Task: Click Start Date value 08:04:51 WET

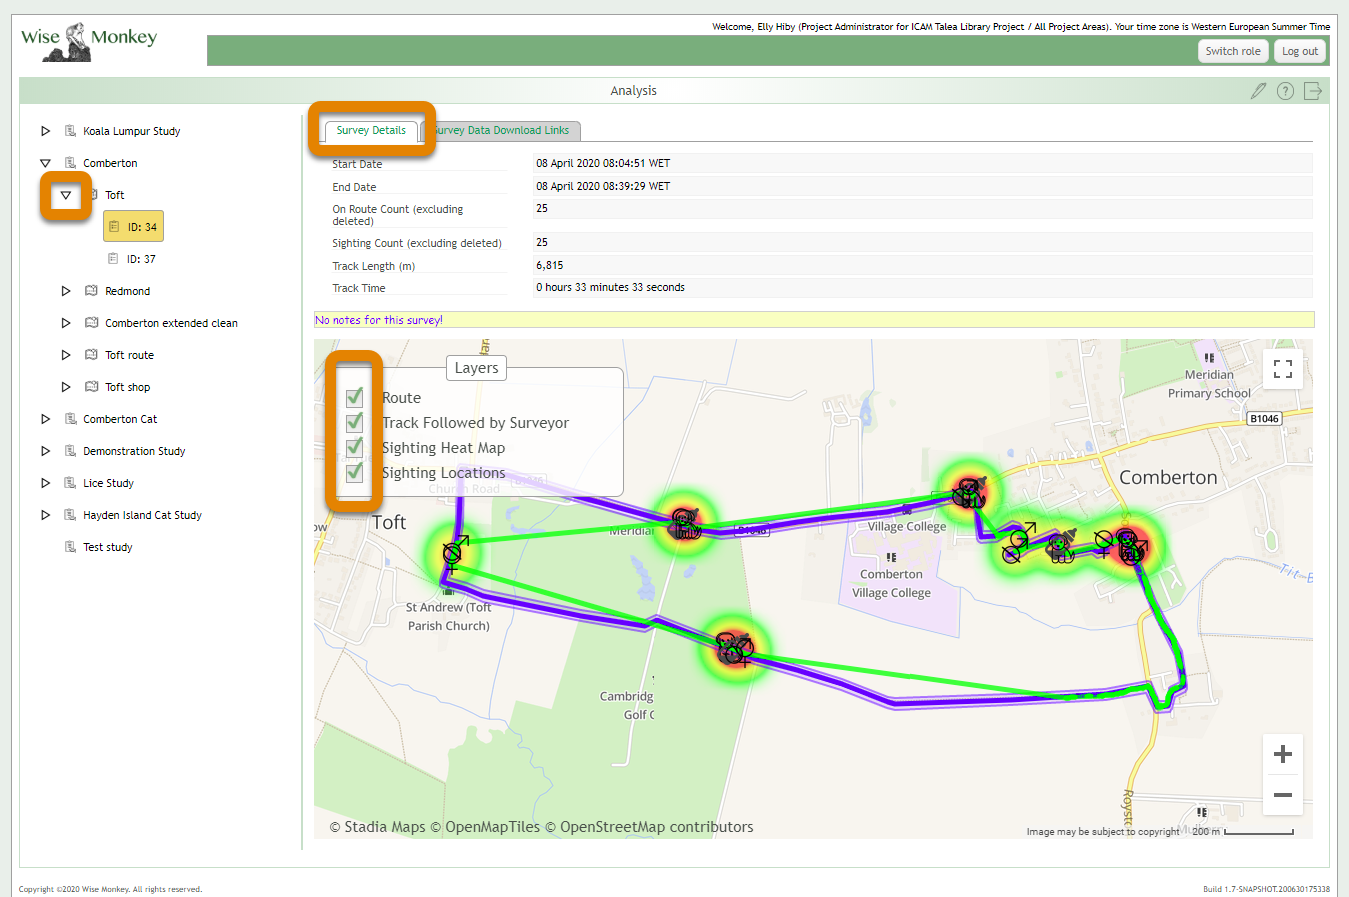Action: [x=922, y=163]
